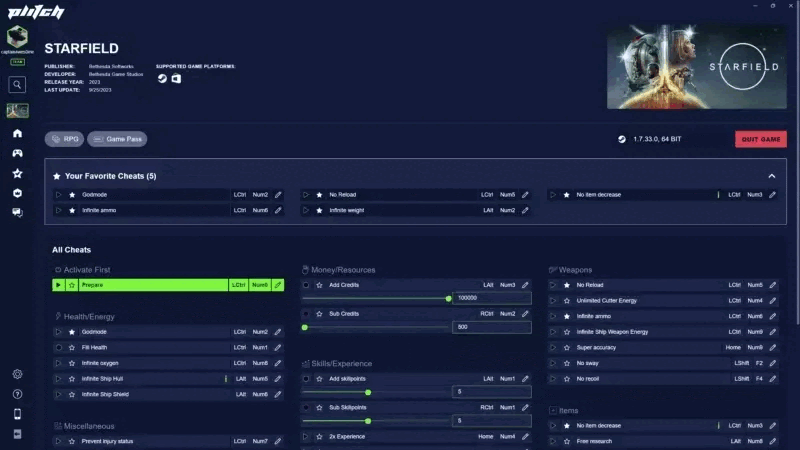Viewport: 800px width, 450px height.
Task: Toggle Infinite ammo in favorites
Action: (x=58, y=210)
